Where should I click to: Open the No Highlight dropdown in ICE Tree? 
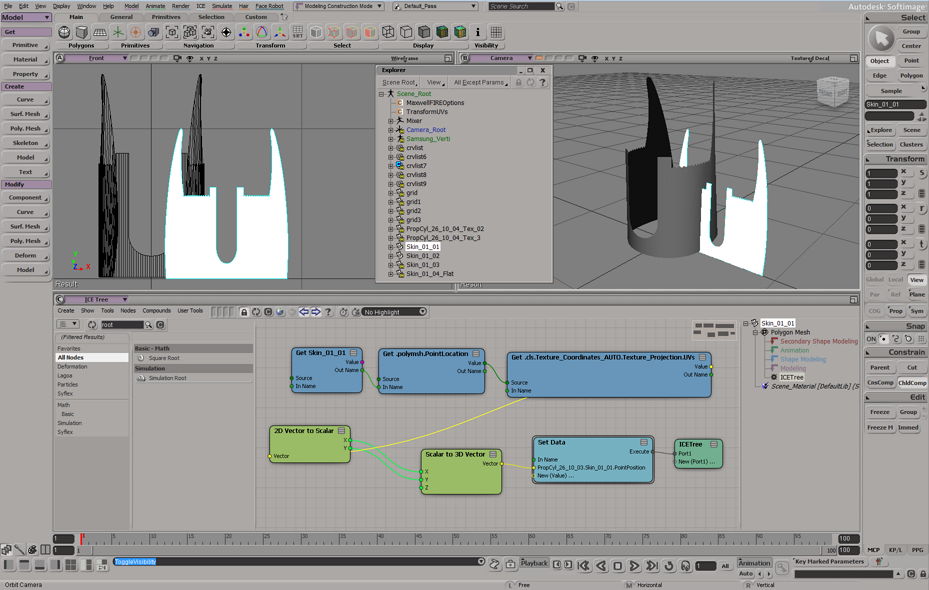tap(395, 312)
